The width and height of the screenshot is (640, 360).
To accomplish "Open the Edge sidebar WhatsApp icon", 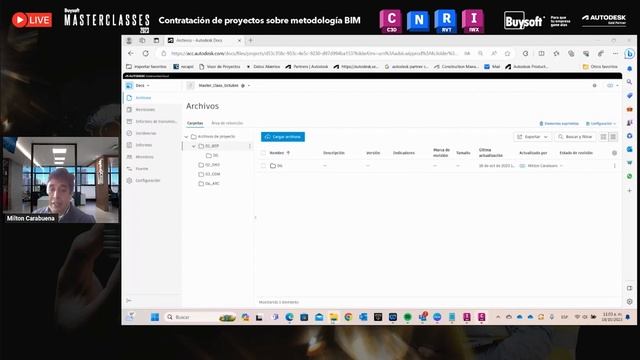I will 629,176.
